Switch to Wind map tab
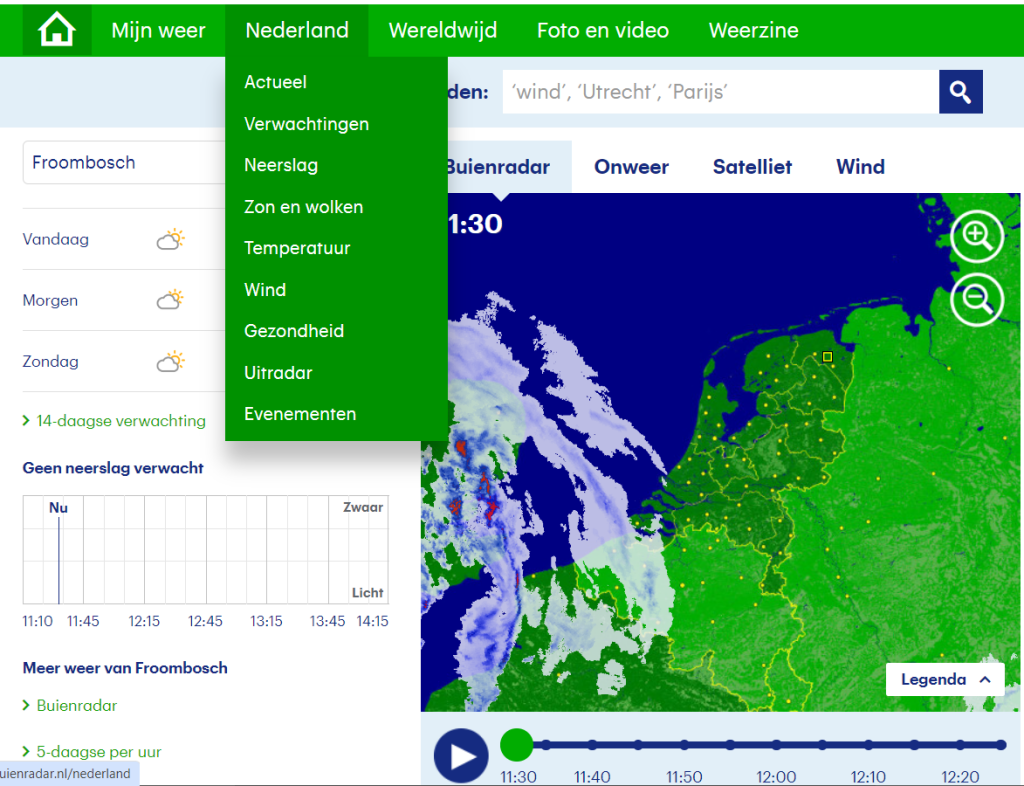The width and height of the screenshot is (1024, 786). pyautogui.click(x=861, y=166)
